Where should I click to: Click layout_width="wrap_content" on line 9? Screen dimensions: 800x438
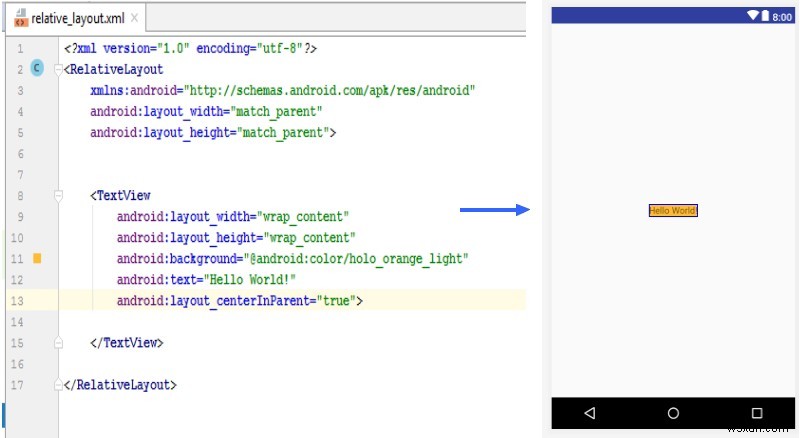click(x=233, y=217)
